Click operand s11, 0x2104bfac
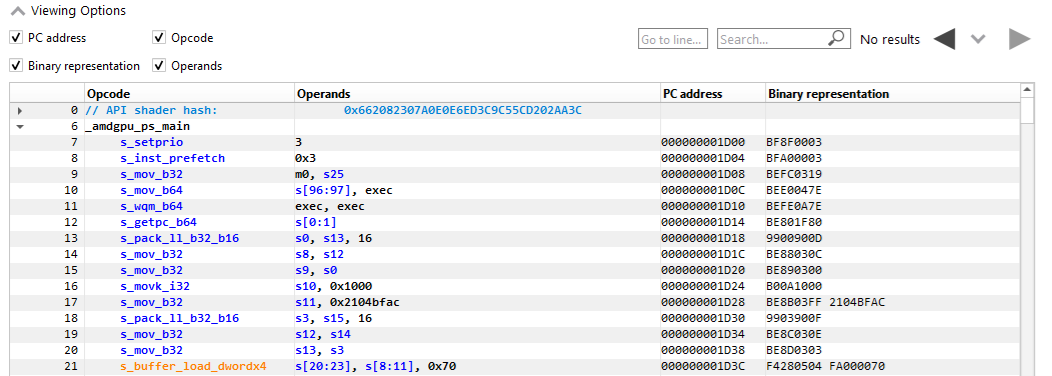 [347, 302]
